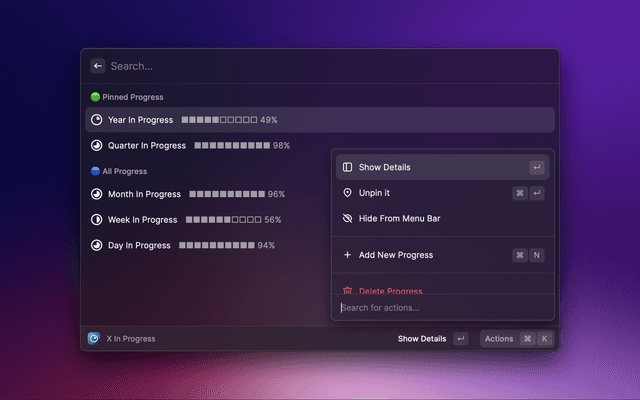Image resolution: width=640 pixels, height=400 pixels.
Task: Click the X In Progress extension icon
Action: [94, 338]
